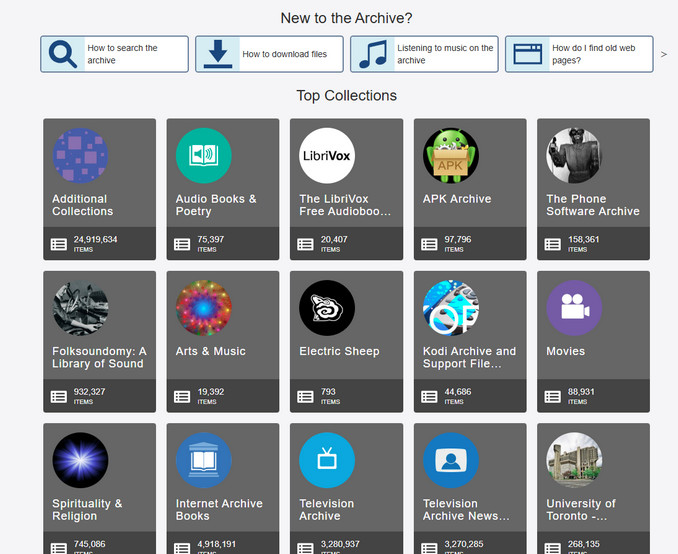Open Television Archive News title
Image resolution: width=678 pixels, height=554 pixels.
click(466, 509)
